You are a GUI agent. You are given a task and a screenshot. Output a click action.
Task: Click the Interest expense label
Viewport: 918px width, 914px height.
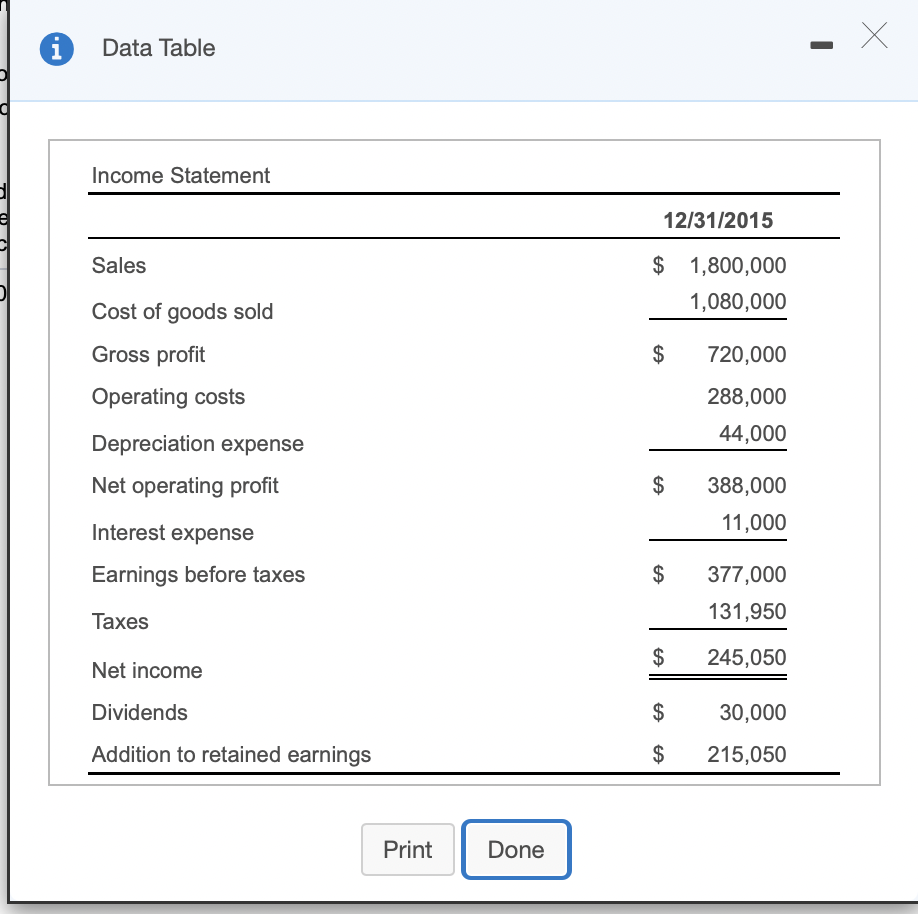pyautogui.click(x=173, y=532)
